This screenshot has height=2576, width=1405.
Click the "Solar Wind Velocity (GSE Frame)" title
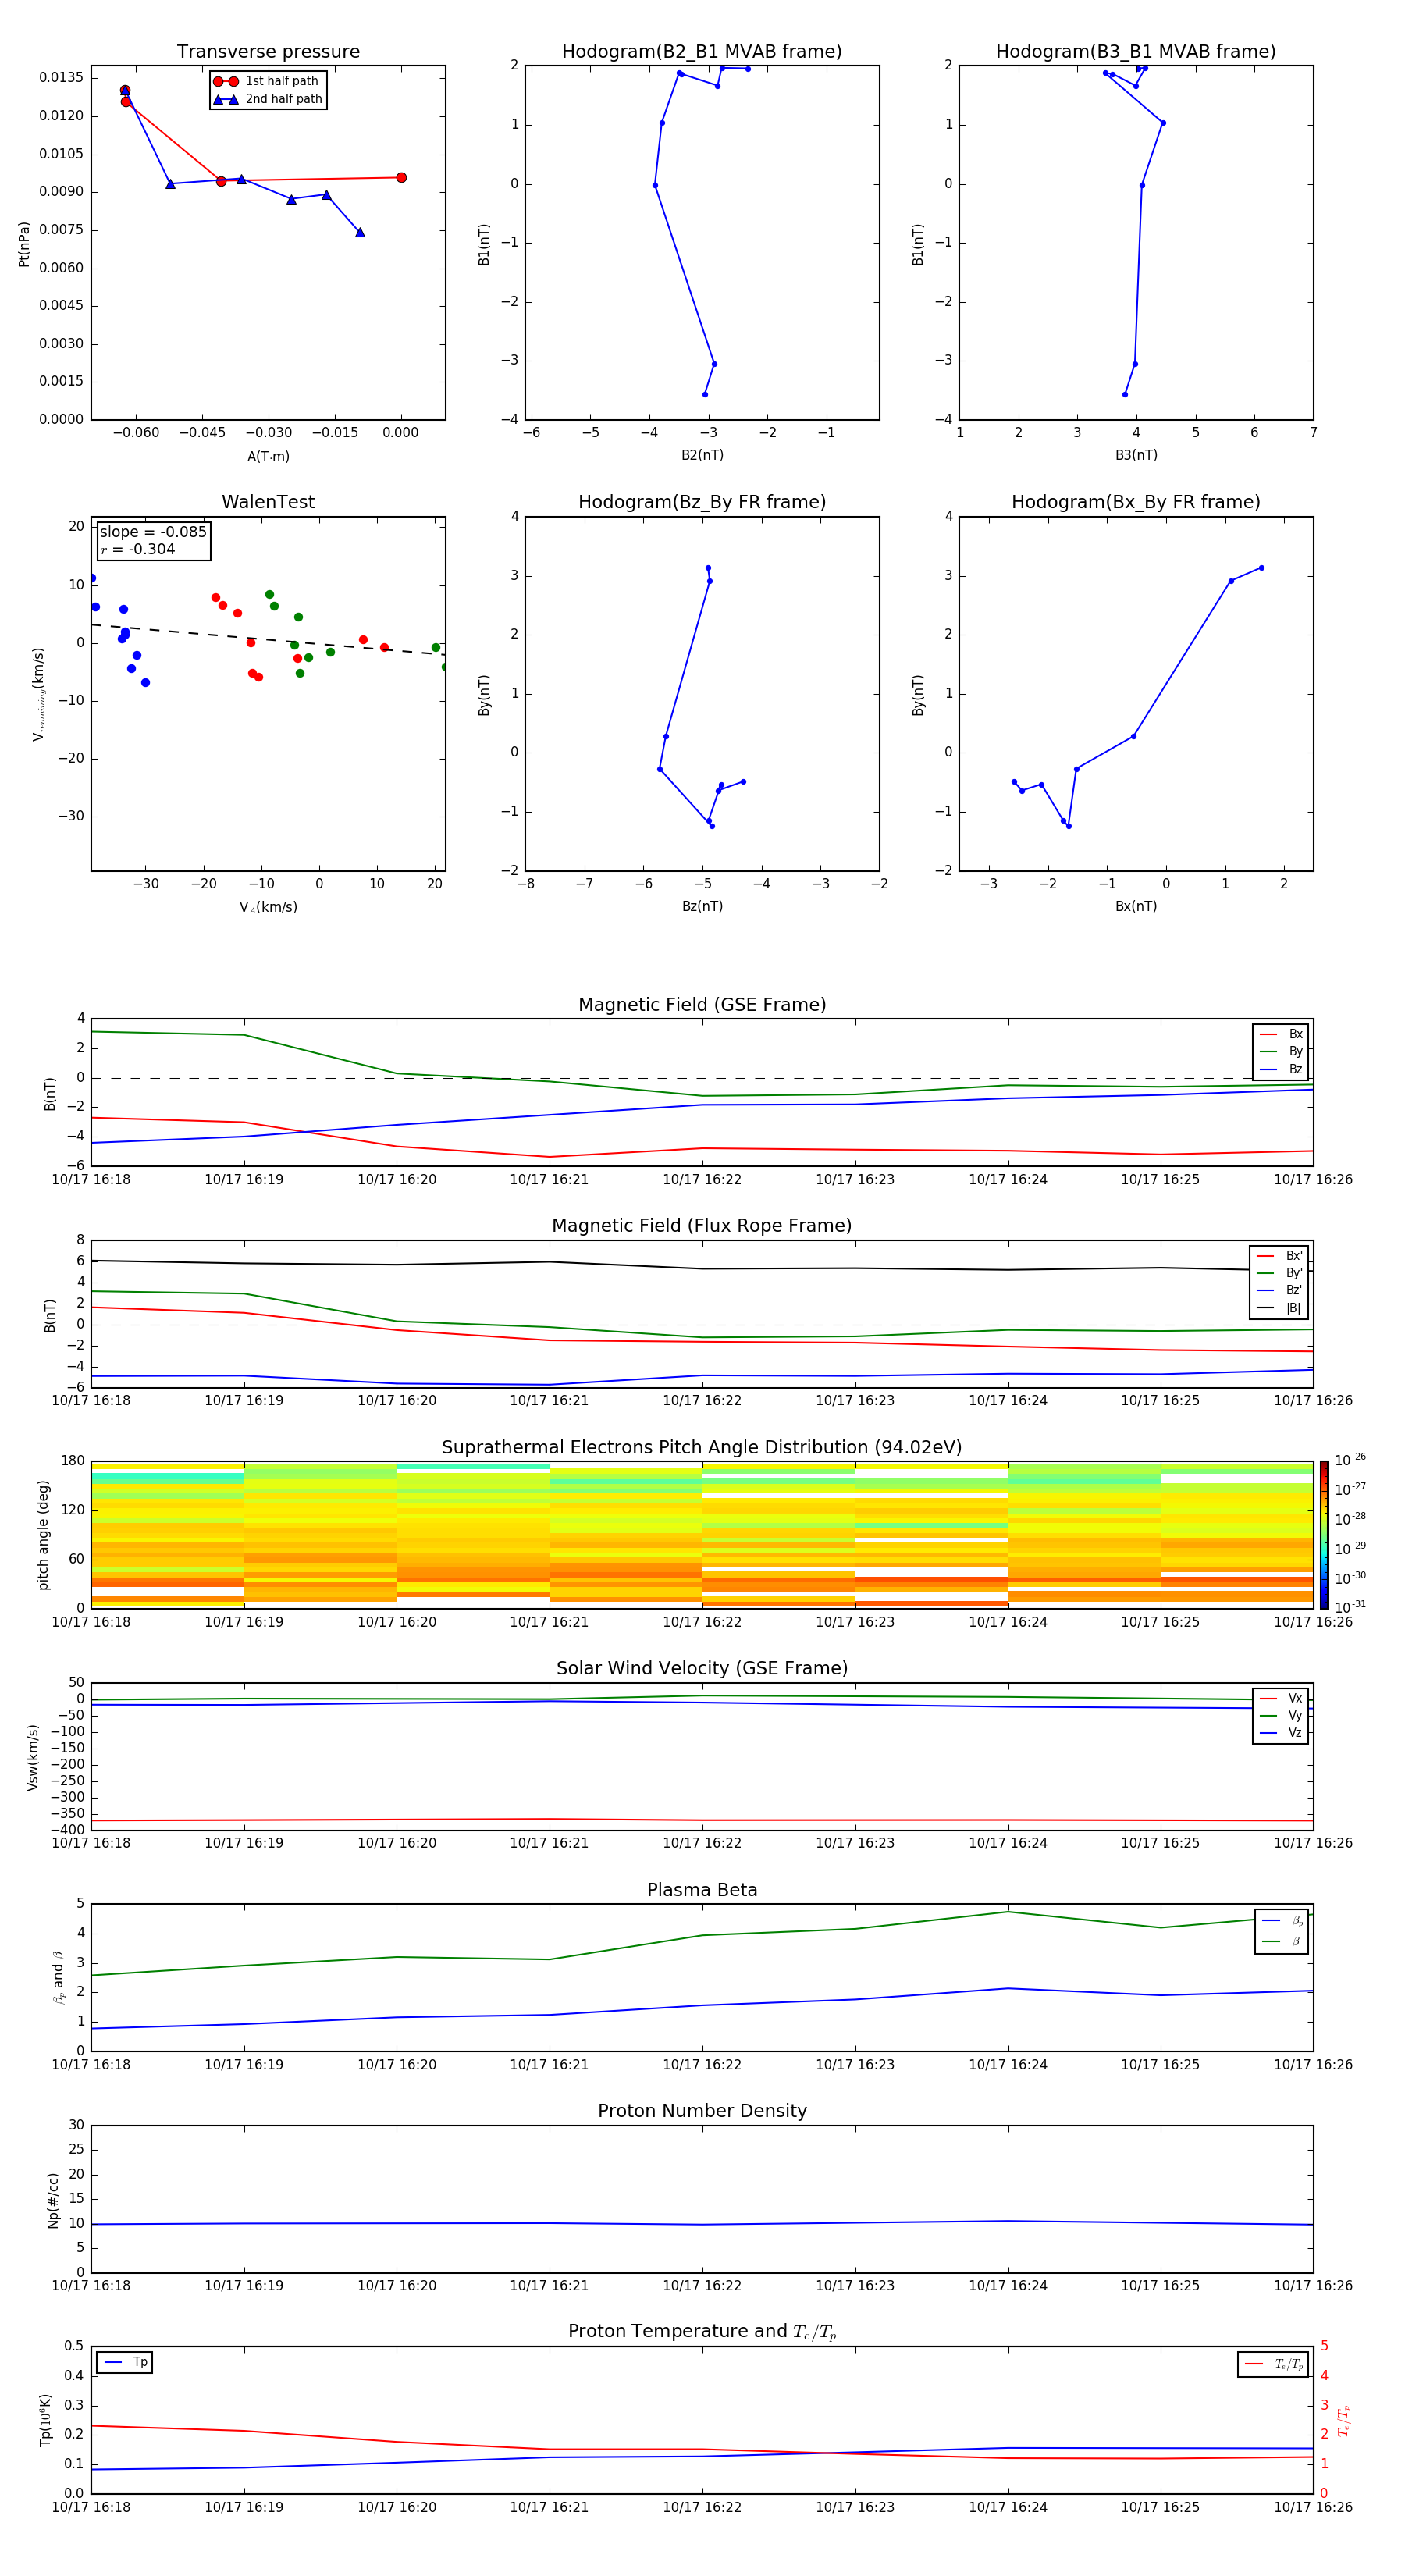point(702,1668)
